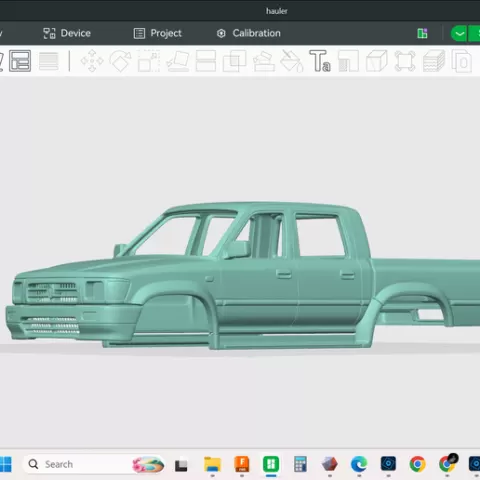Pick the Color Painting bucket tool
Image resolution: width=480 pixels, height=480 pixels.
pos(292,61)
